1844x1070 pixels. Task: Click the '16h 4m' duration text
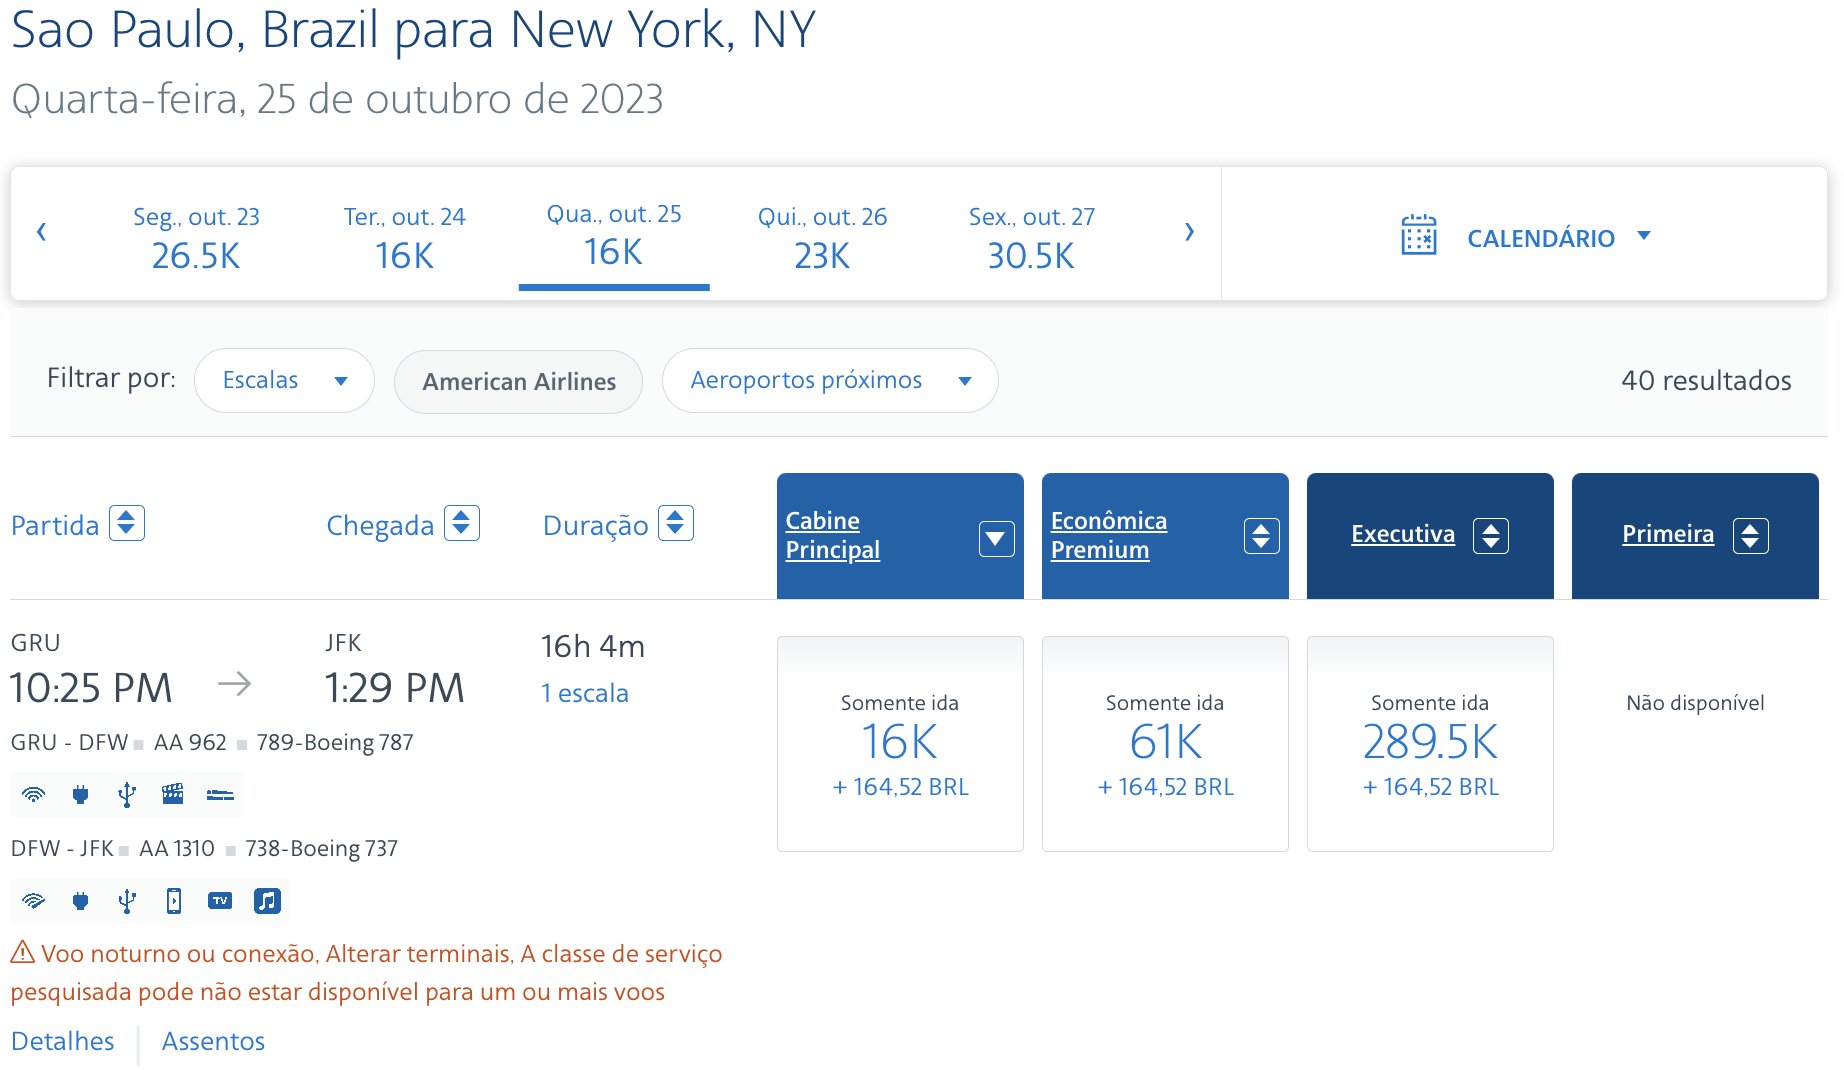click(x=592, y=647)
